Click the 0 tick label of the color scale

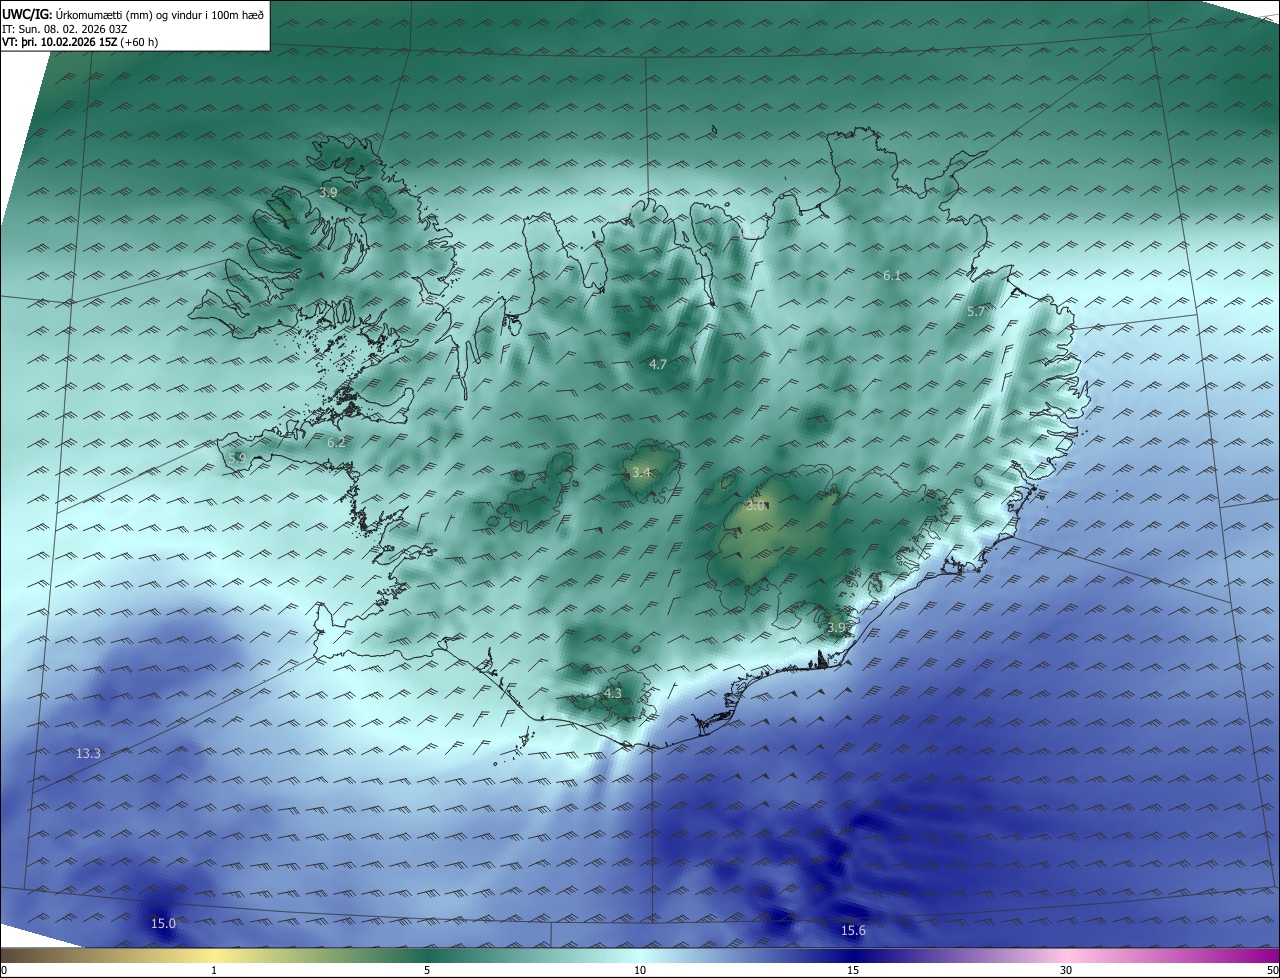pos(4,970)
